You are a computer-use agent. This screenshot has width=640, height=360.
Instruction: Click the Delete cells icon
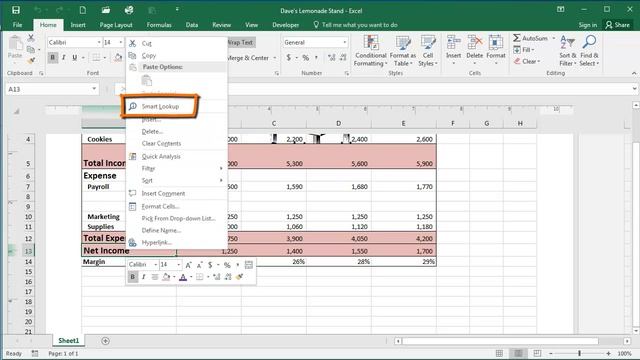click(x=475, y=42)
